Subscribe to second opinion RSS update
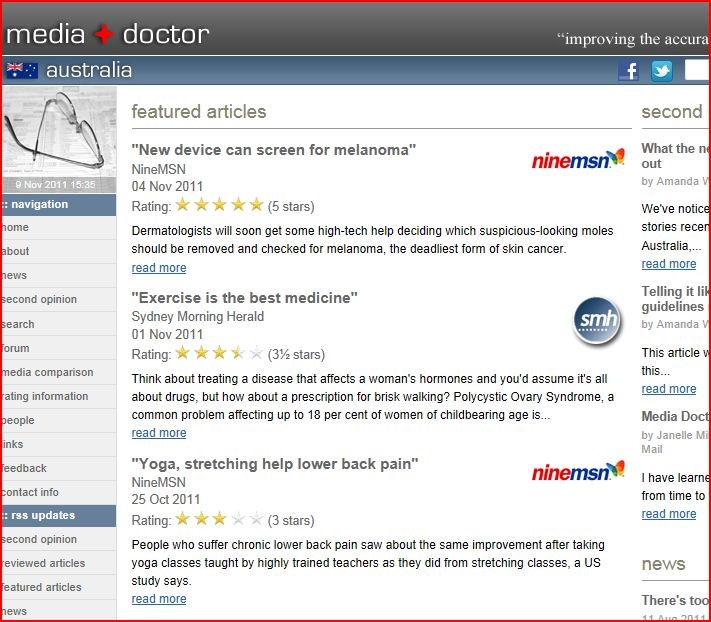711x622 pixels. (58, 539)
